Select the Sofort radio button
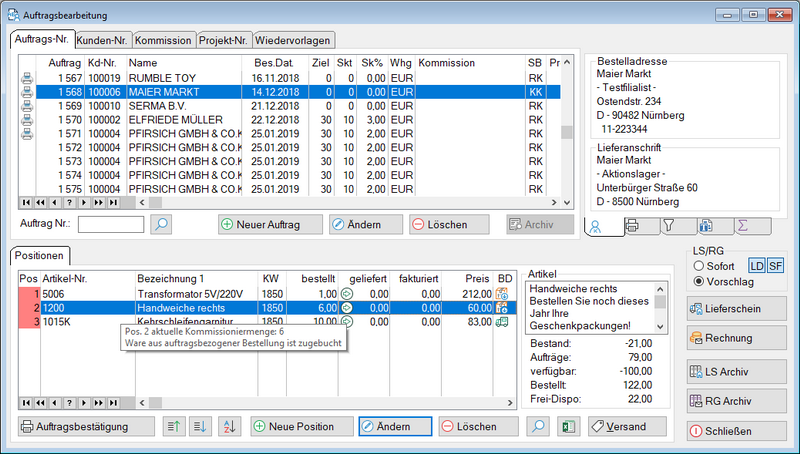The image size is (800, 454). [697, 265]
